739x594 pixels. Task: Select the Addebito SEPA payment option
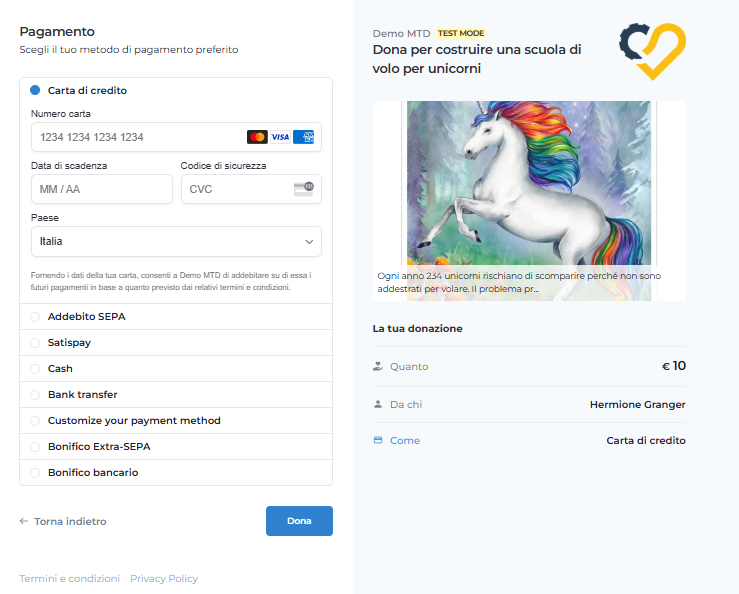click(36, 317)
